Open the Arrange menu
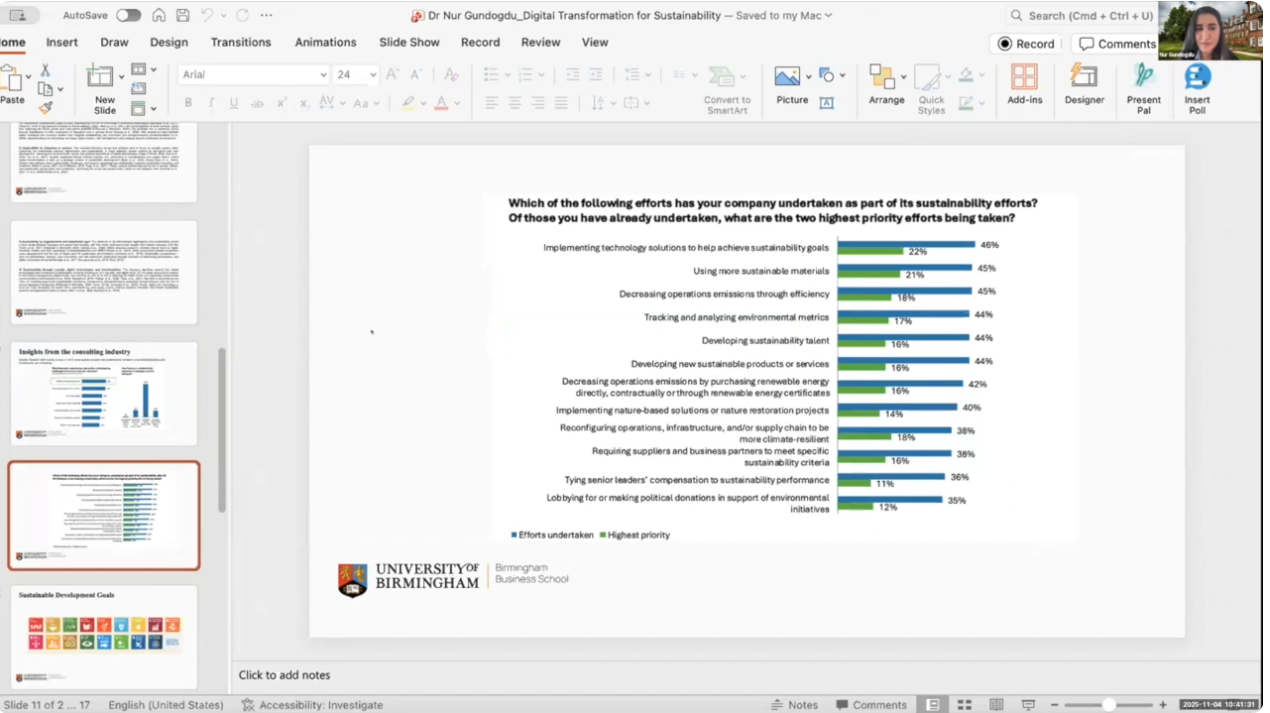This screenshot has height=713, width=1270. (x=886, y=84)
